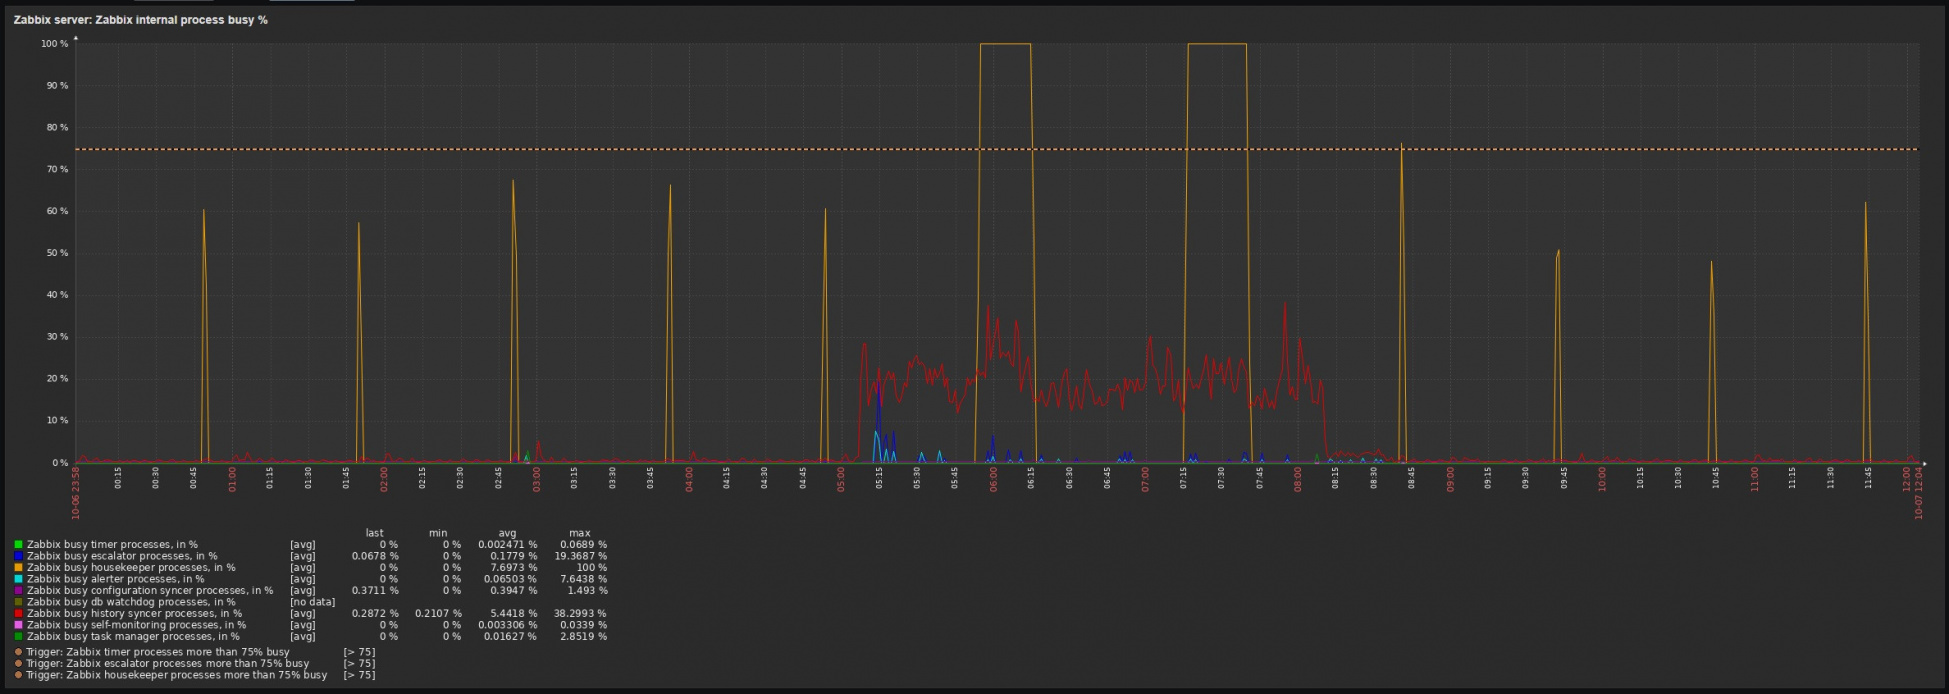Click the green timer processes legend swatch
Image resolution: width=1949 pixels, height=694 pixels.
[18, 545]
